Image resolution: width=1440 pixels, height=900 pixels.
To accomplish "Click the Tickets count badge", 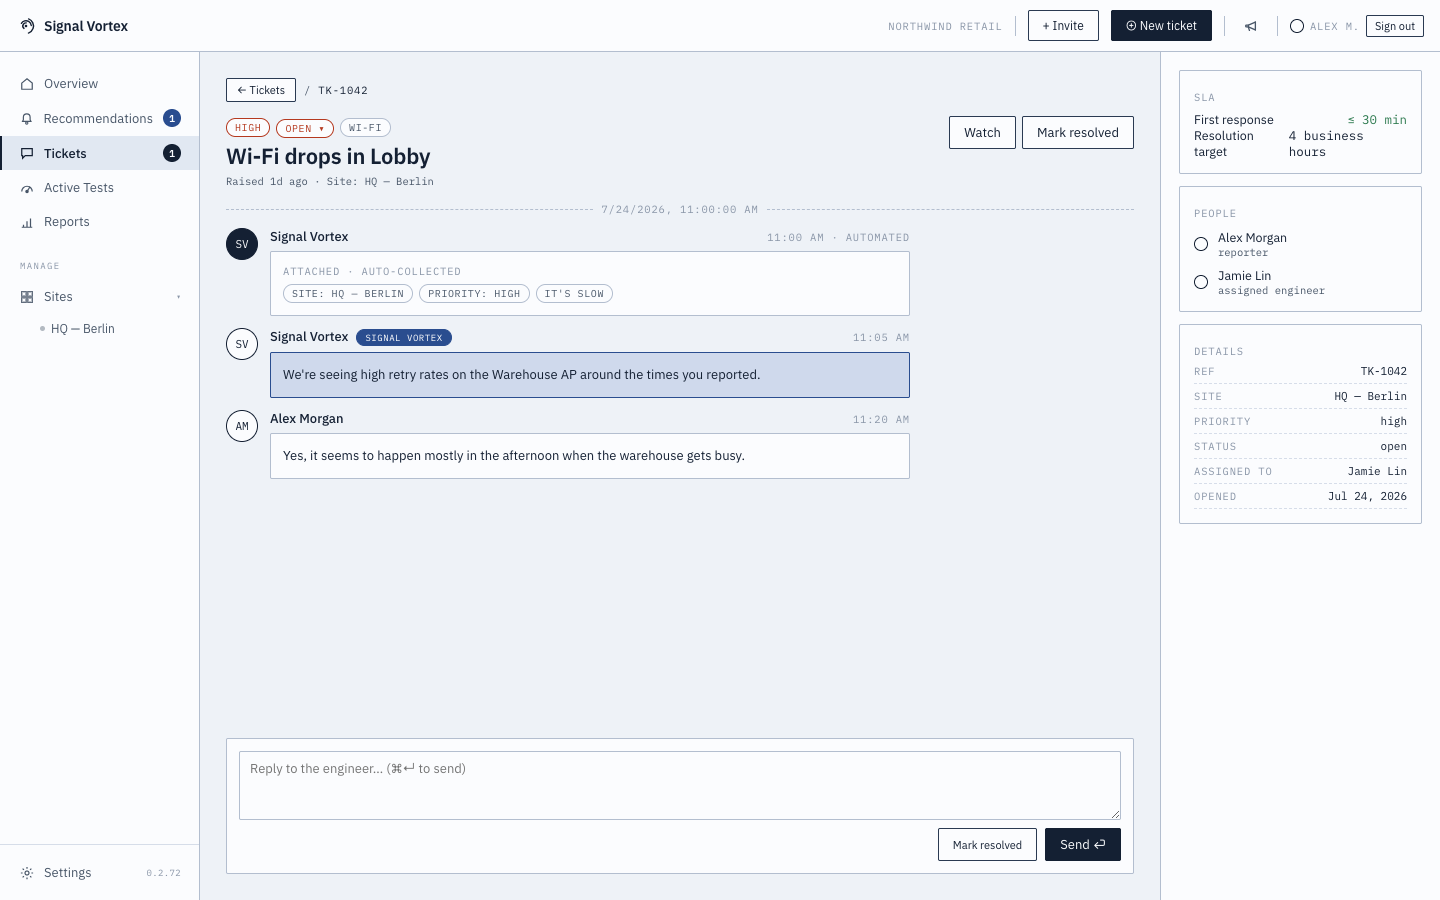I will (172, 153).
